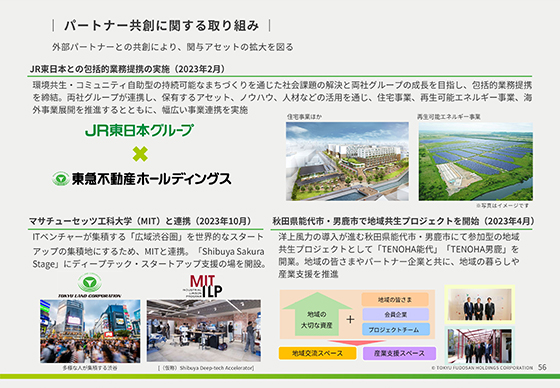Click the subtitle 外部パートナーとの共創により
560x388 pixels.
point(173,47)
